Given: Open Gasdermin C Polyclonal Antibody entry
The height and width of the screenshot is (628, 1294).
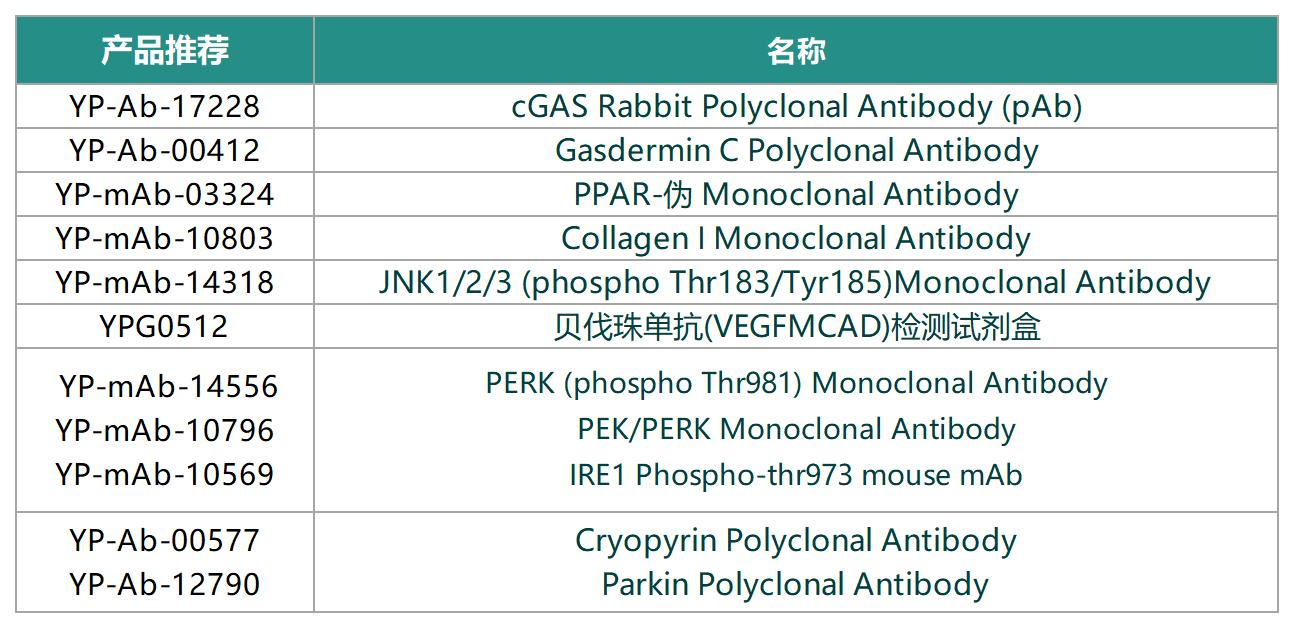Looking at the screenshot, I should coord(797,150).
